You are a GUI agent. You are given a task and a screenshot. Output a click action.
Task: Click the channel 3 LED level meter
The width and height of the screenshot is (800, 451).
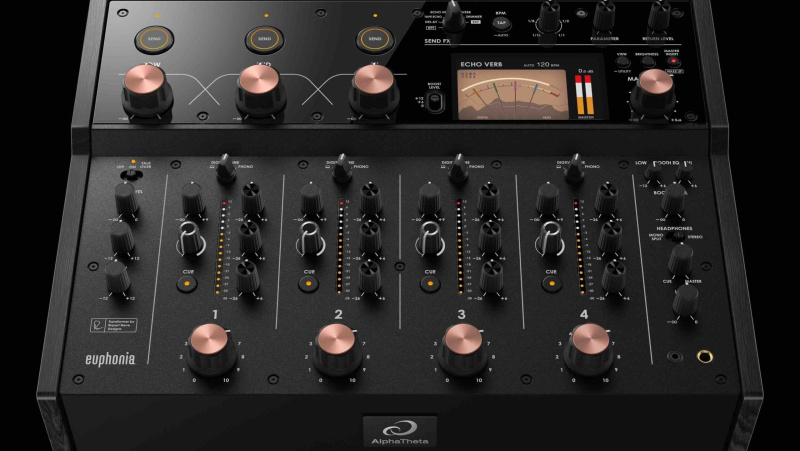pos(460,247)
